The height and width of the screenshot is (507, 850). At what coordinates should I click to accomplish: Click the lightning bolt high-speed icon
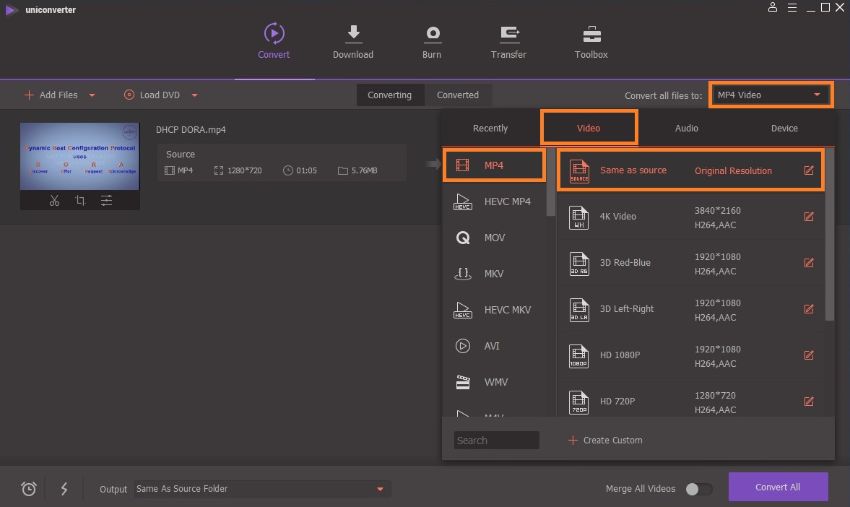click(64, 489)
